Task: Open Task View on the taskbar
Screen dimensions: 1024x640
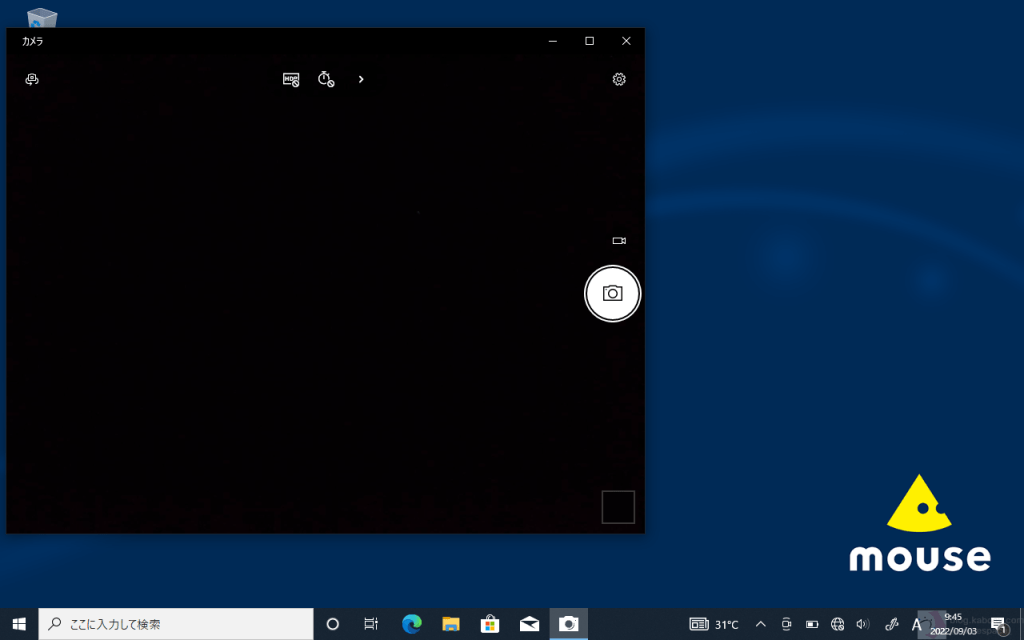Action: tap(371, 624)
